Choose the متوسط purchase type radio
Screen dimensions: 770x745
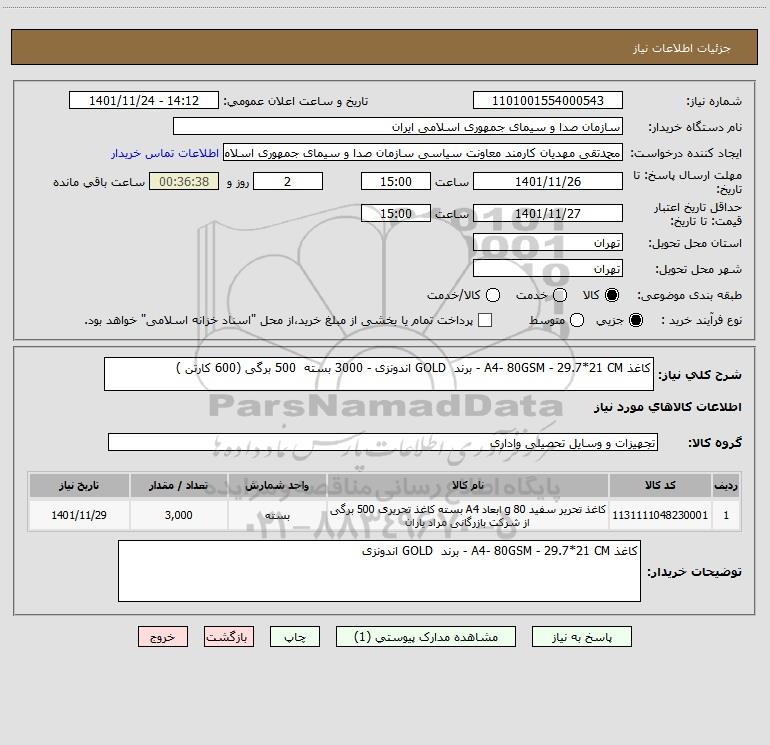click(x=577, y=320)
